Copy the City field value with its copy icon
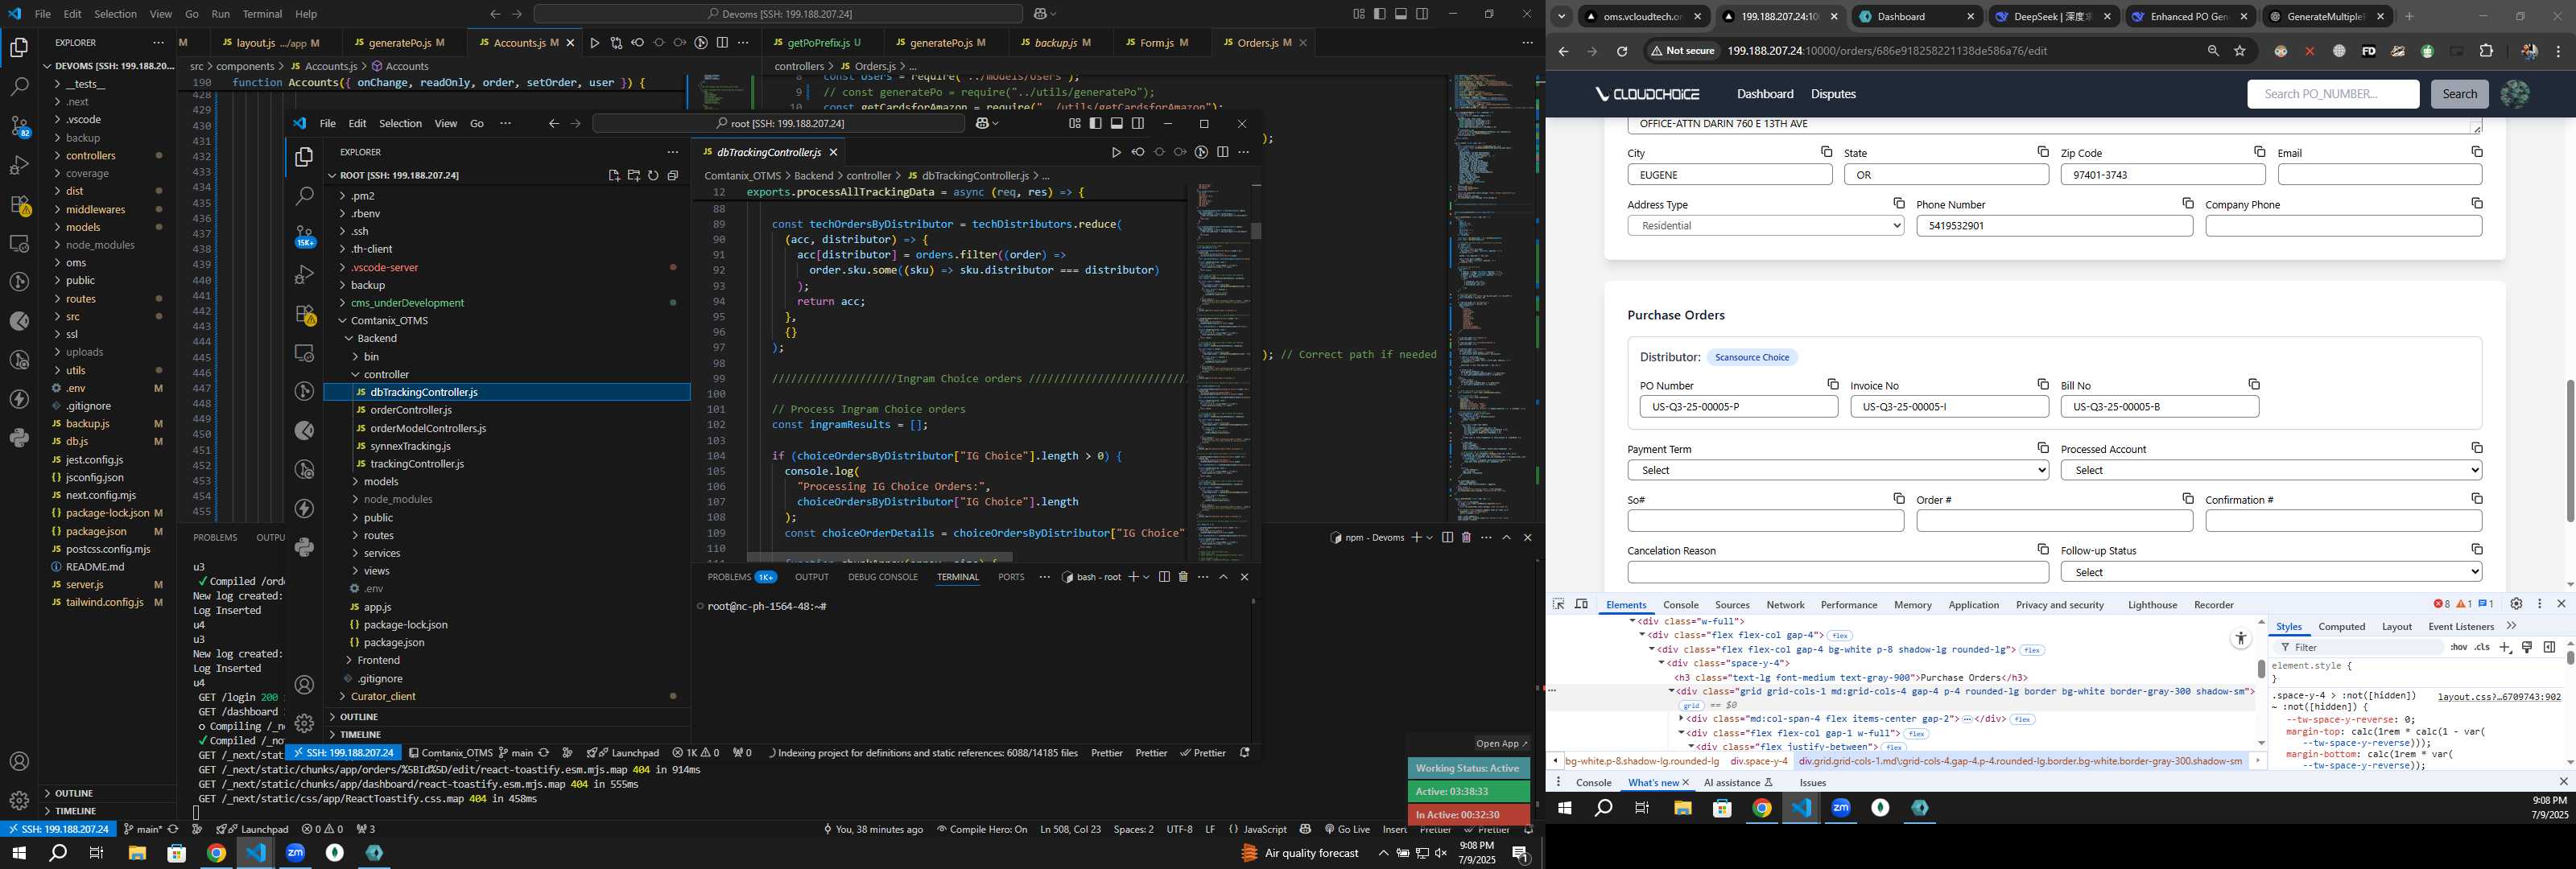Screen dimensions: 2576x869 point(1826,152)
